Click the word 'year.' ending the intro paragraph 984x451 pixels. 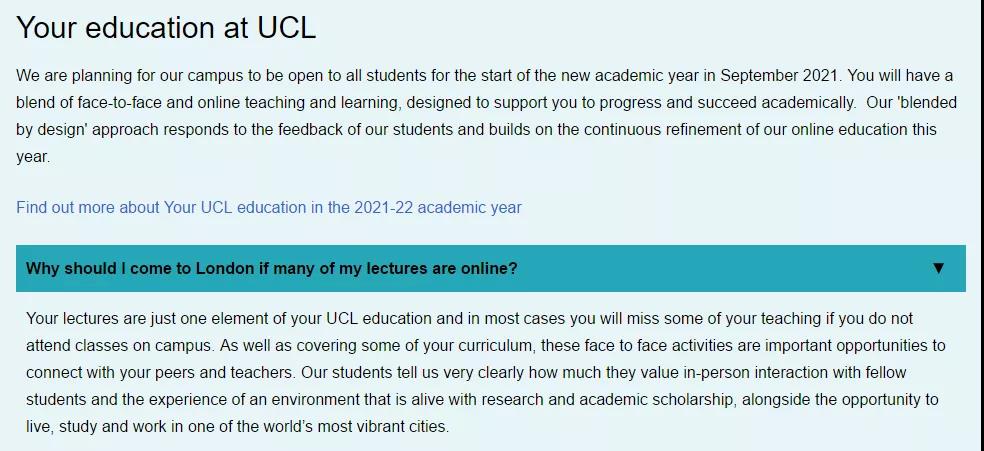pyautogui.click(x=33, y=157)
